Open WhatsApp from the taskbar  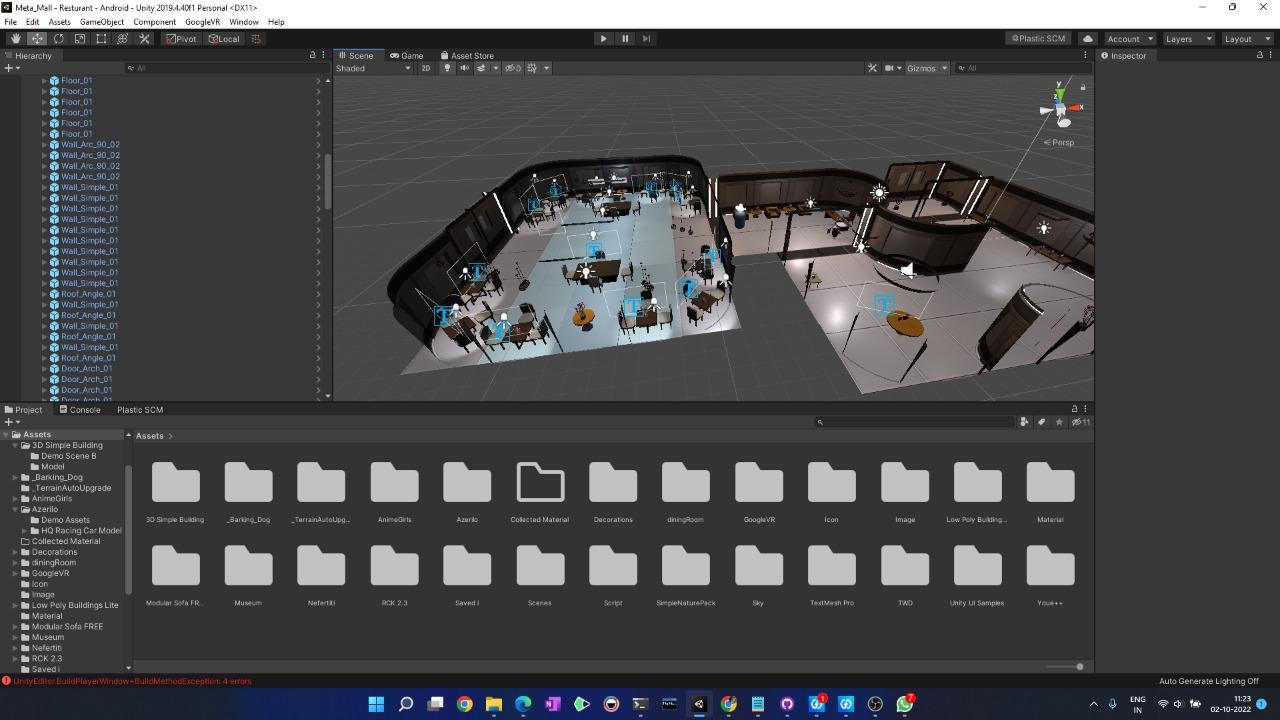point(905,704)
